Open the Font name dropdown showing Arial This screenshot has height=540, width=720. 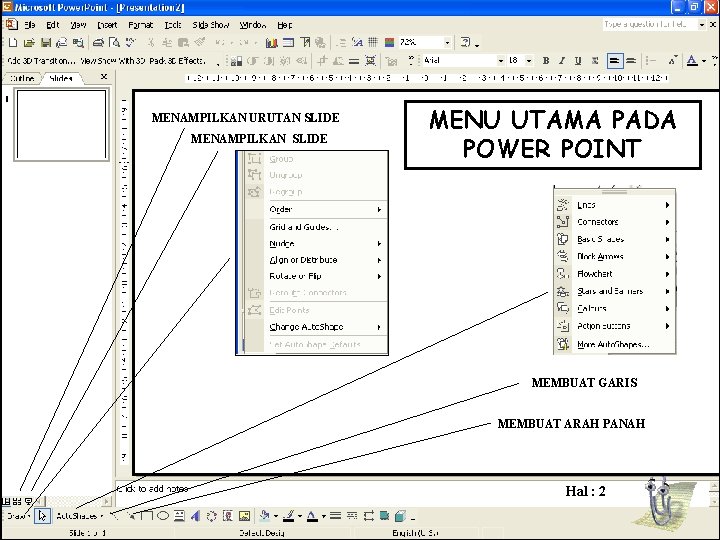point(501,61)
